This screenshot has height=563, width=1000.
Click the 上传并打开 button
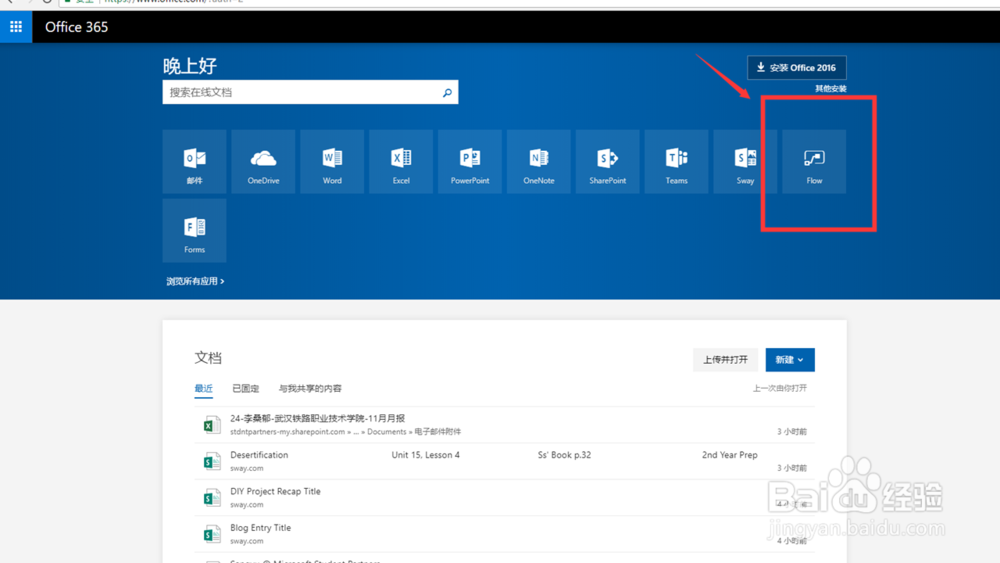coord(725,360)
